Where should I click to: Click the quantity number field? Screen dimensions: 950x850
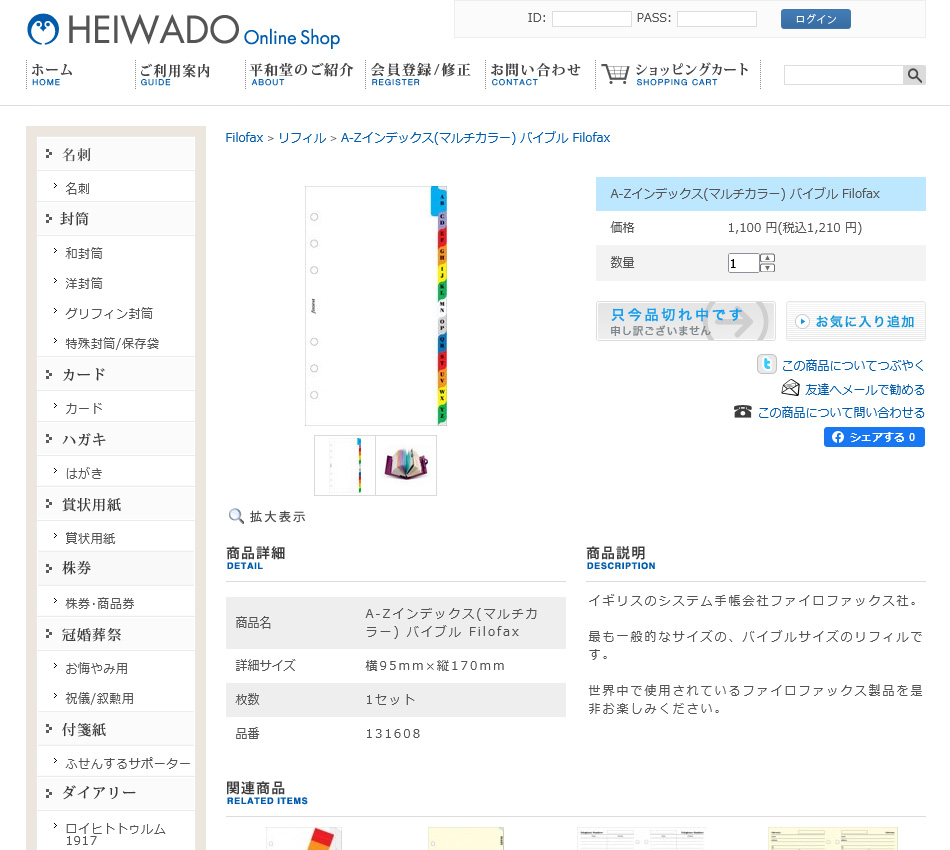(x=743, y=263)
